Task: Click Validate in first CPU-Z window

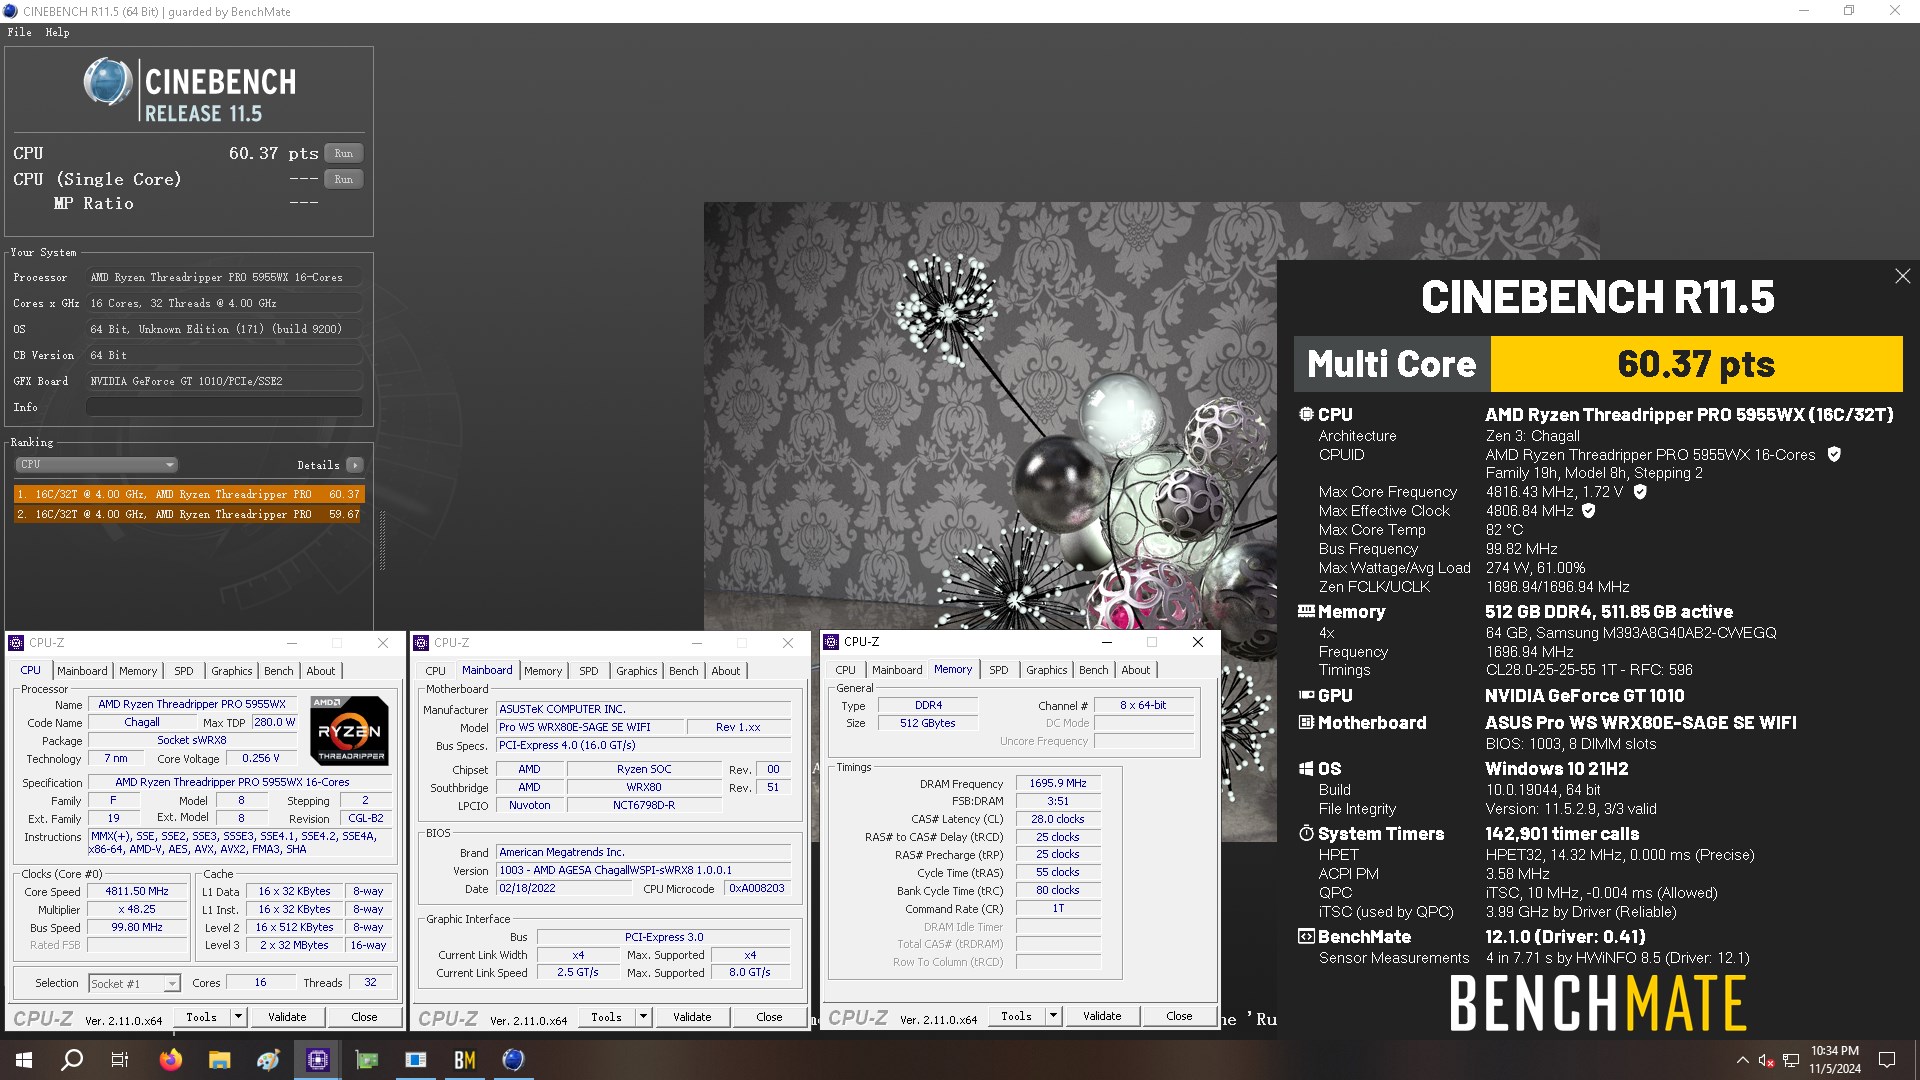Action: [x=287, y=1017]
